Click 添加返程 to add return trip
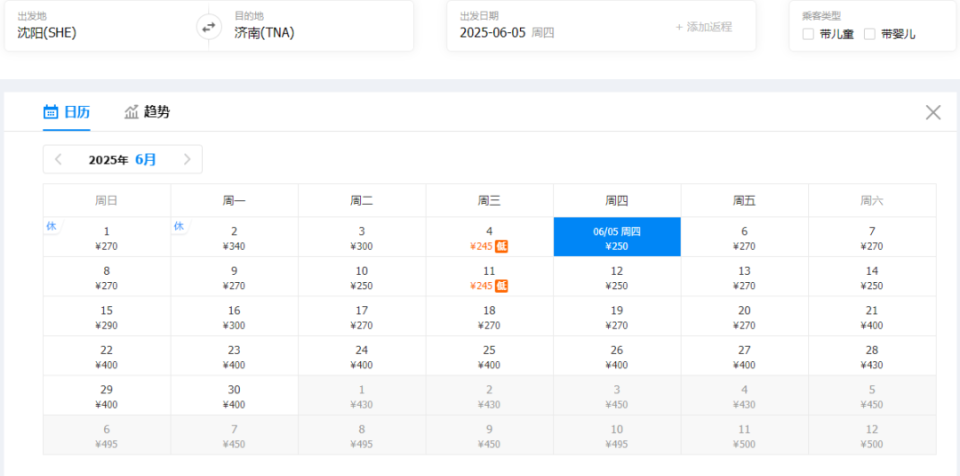 pos(704,27)
